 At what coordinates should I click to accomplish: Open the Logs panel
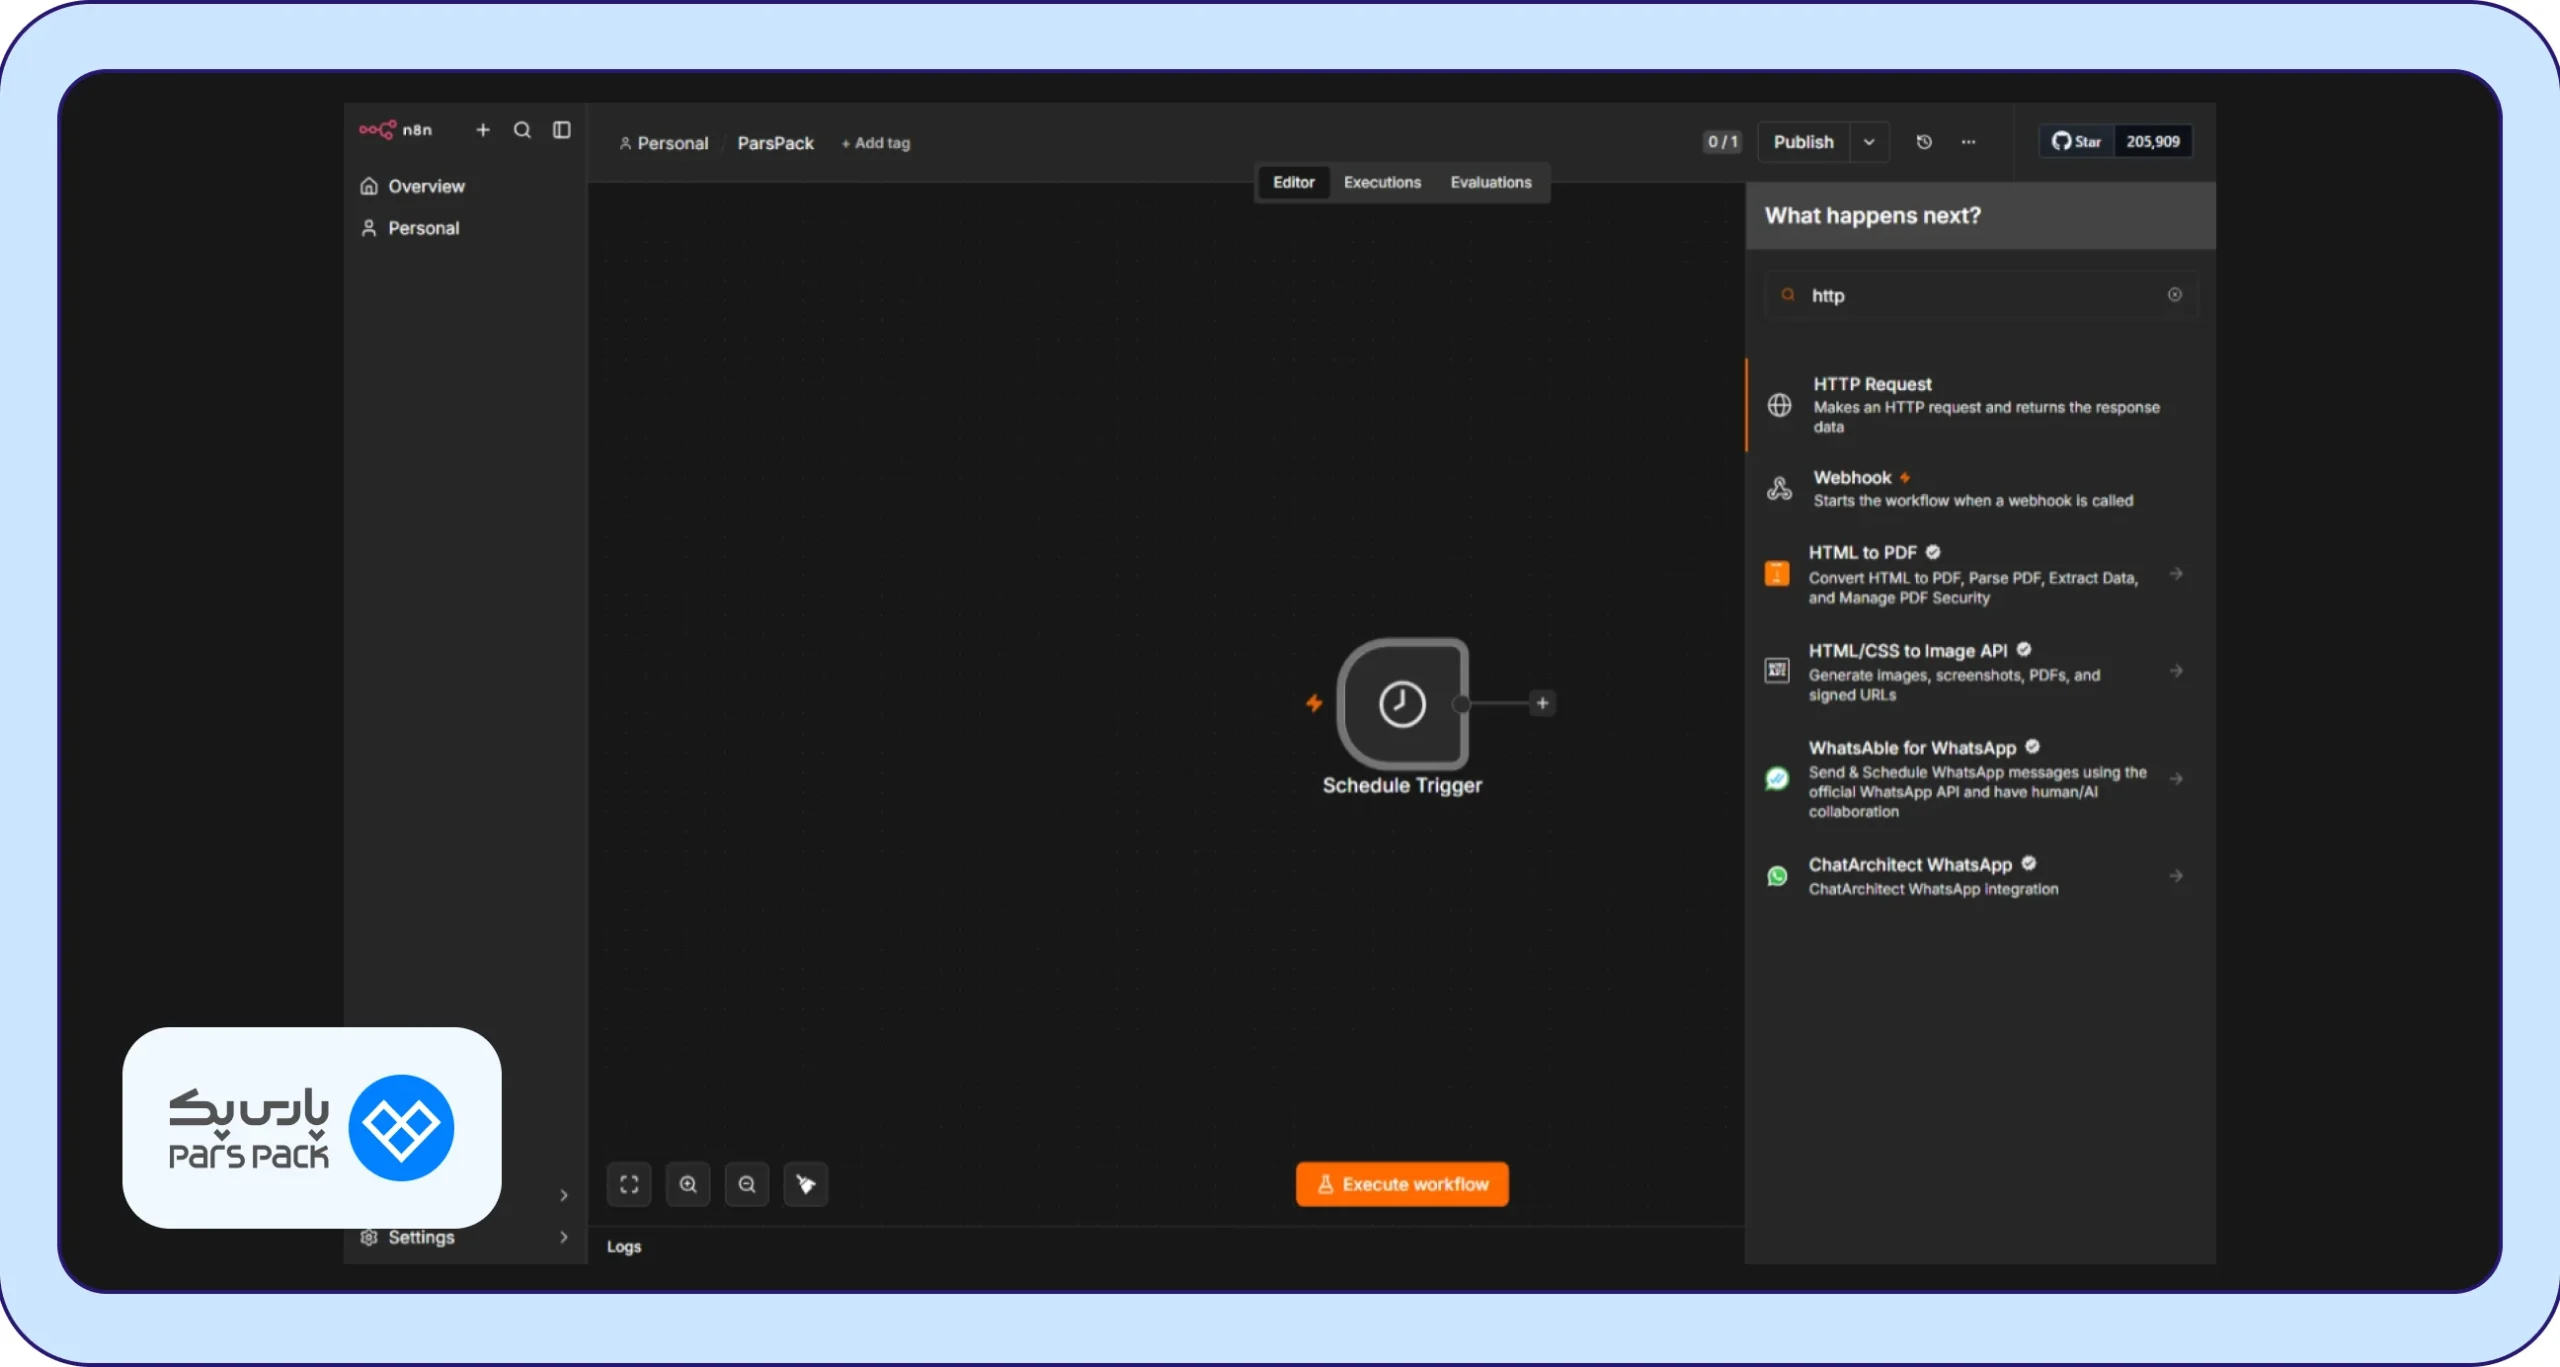pyautogui.click(x=624, y=1247)
